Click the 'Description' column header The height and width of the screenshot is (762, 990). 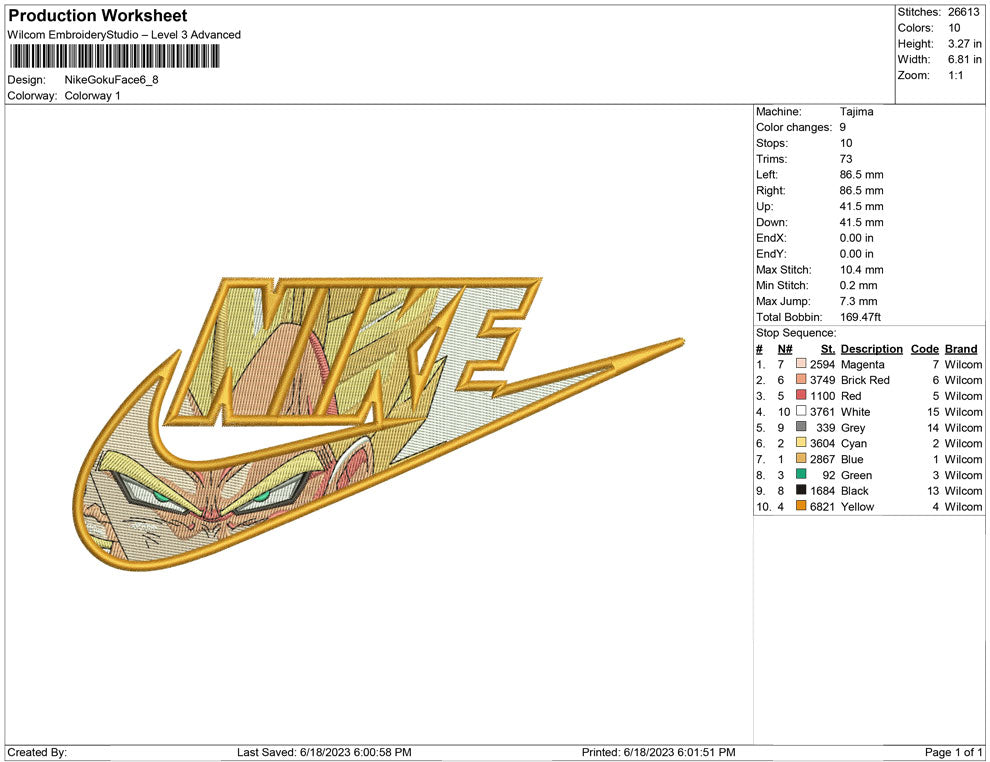click(x=871, y=348)
